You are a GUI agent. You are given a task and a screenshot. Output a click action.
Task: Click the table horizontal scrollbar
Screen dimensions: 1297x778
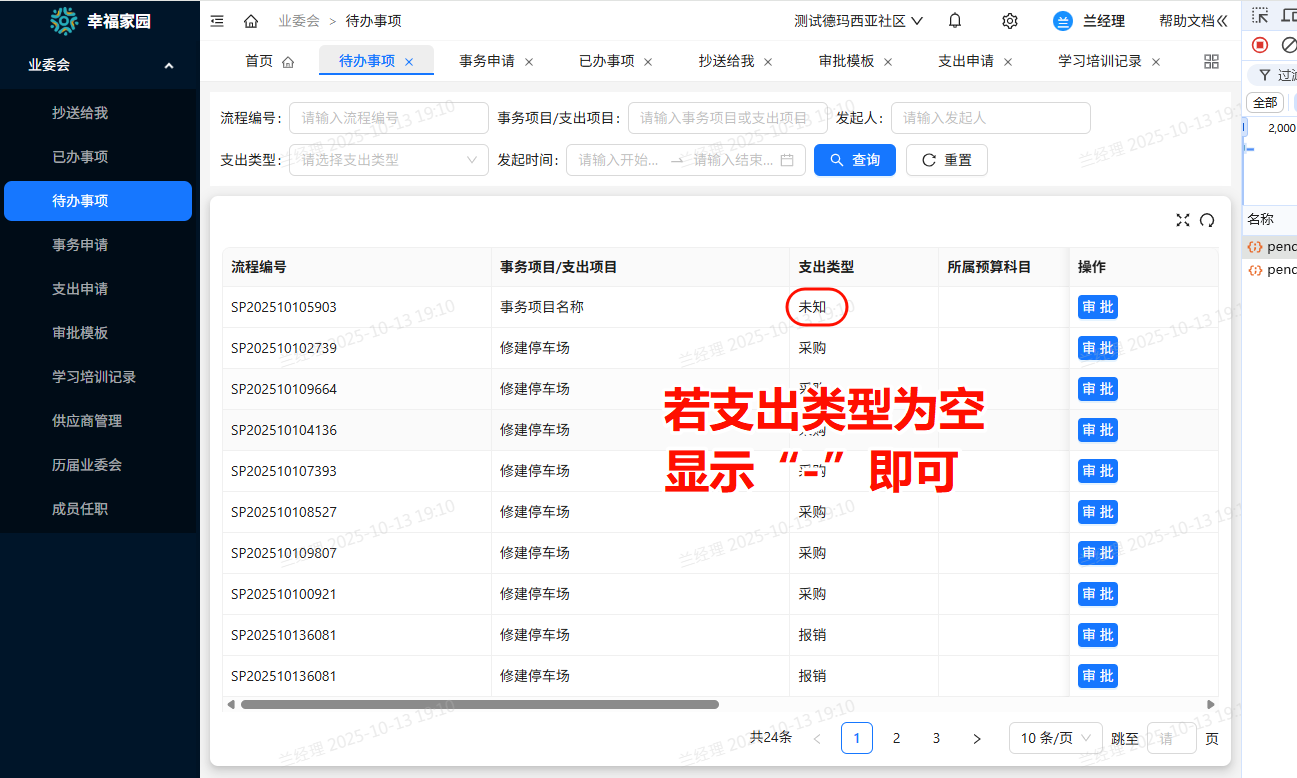point(480,704)
